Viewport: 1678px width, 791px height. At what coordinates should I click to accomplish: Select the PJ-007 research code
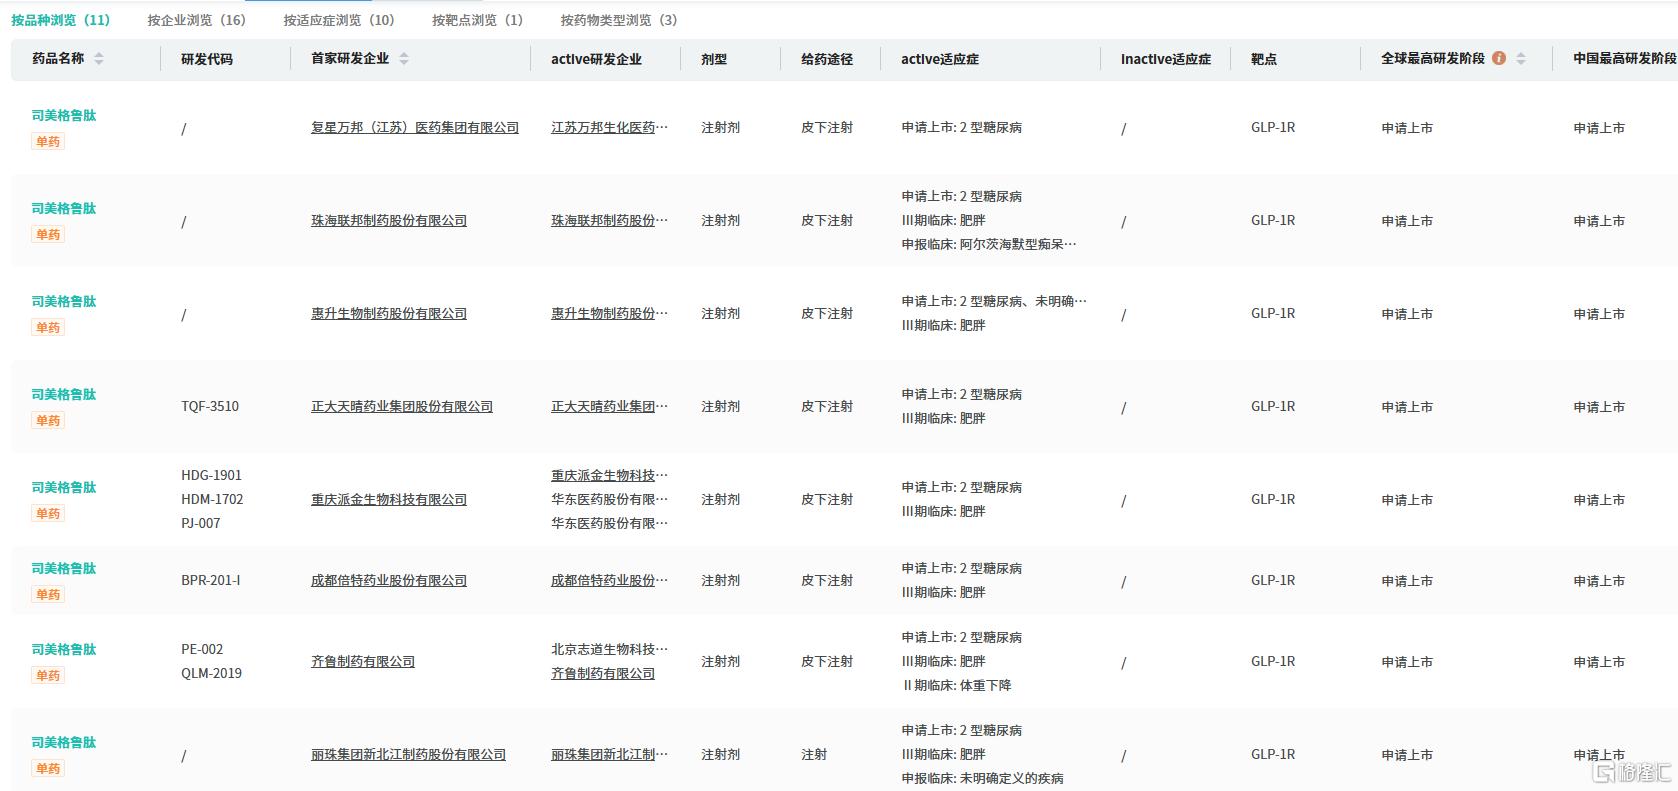(201, 524)
